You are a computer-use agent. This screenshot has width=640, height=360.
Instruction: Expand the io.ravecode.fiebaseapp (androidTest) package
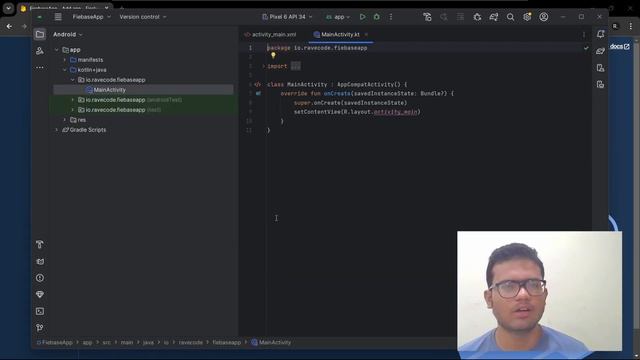point(73,100)
